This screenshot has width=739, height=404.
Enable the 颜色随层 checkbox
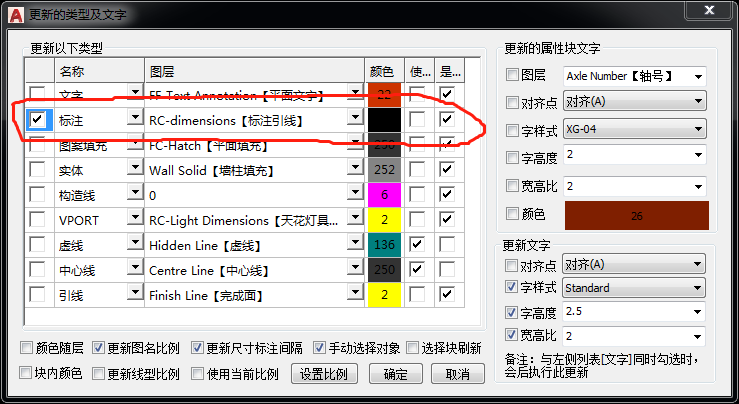click(x=27, y=348)
